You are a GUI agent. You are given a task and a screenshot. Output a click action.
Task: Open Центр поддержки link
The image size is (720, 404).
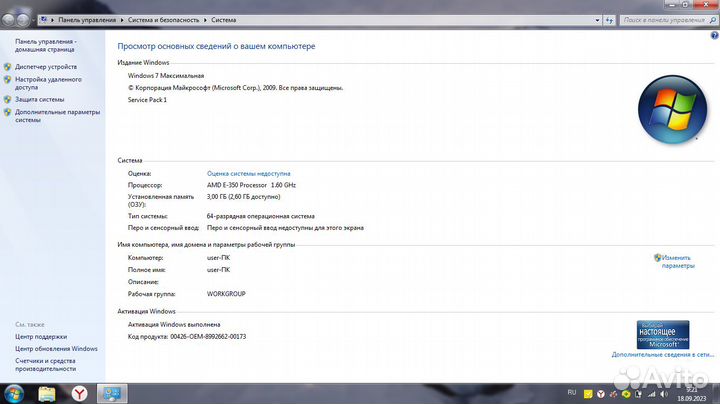(41, 337)
